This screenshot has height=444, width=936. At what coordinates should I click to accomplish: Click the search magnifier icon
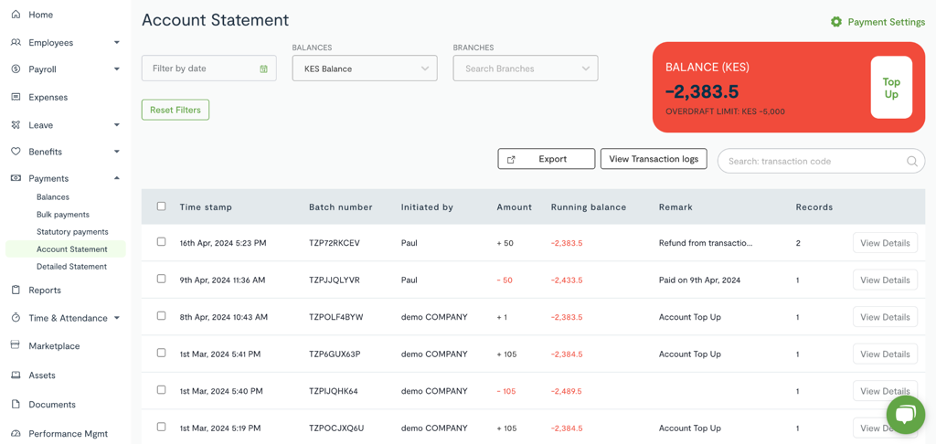(912, 161)
